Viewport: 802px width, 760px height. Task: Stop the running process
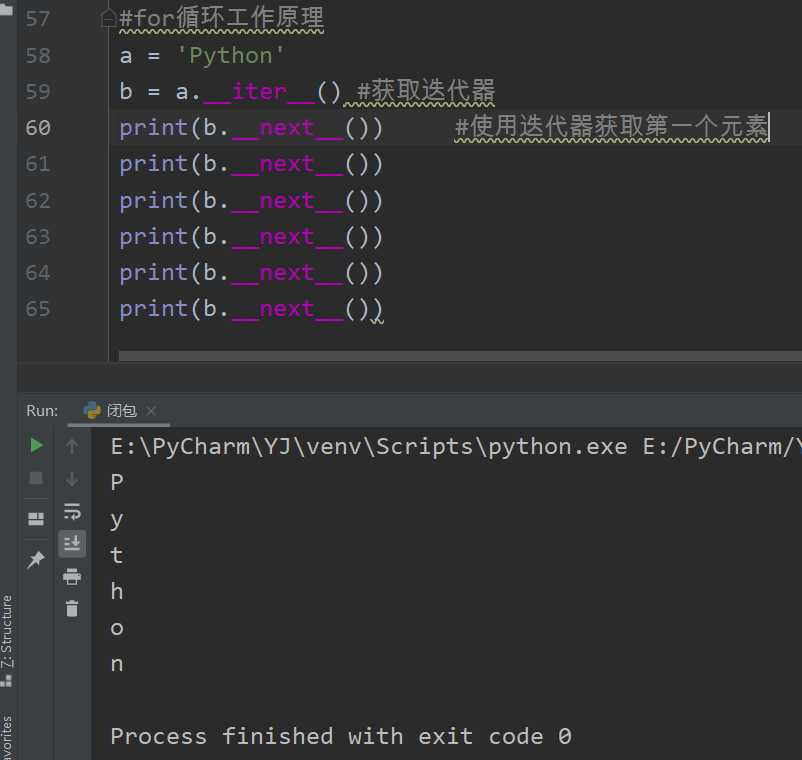pos(36,478)
